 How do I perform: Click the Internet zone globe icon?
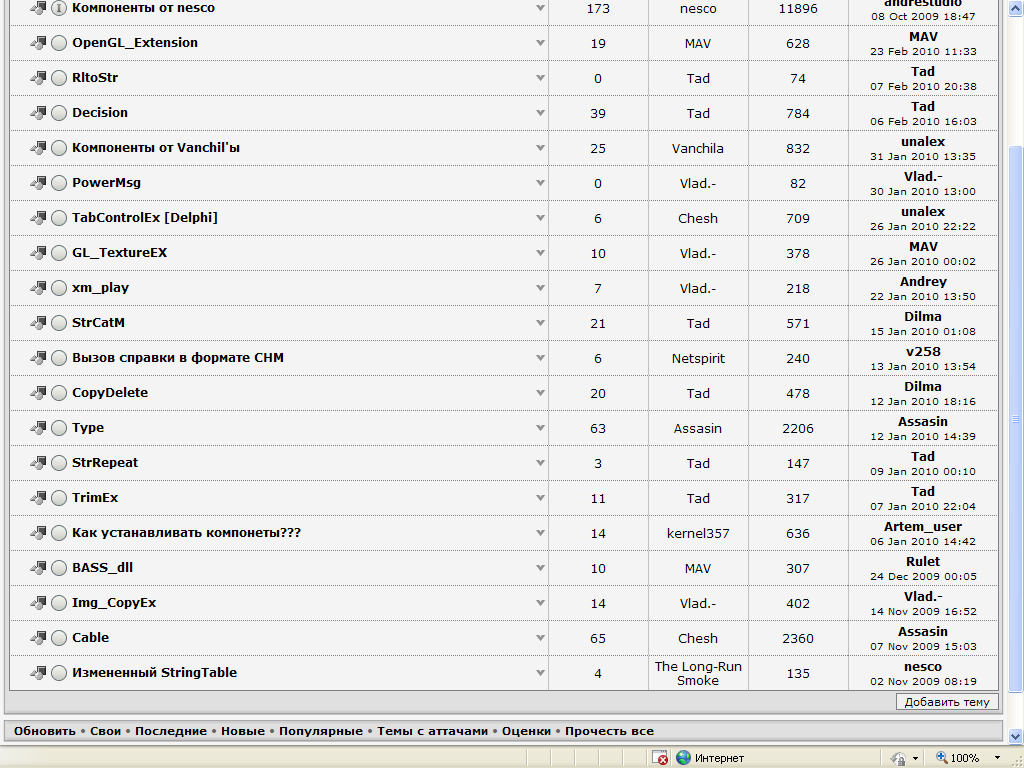[x=684, y=758]
